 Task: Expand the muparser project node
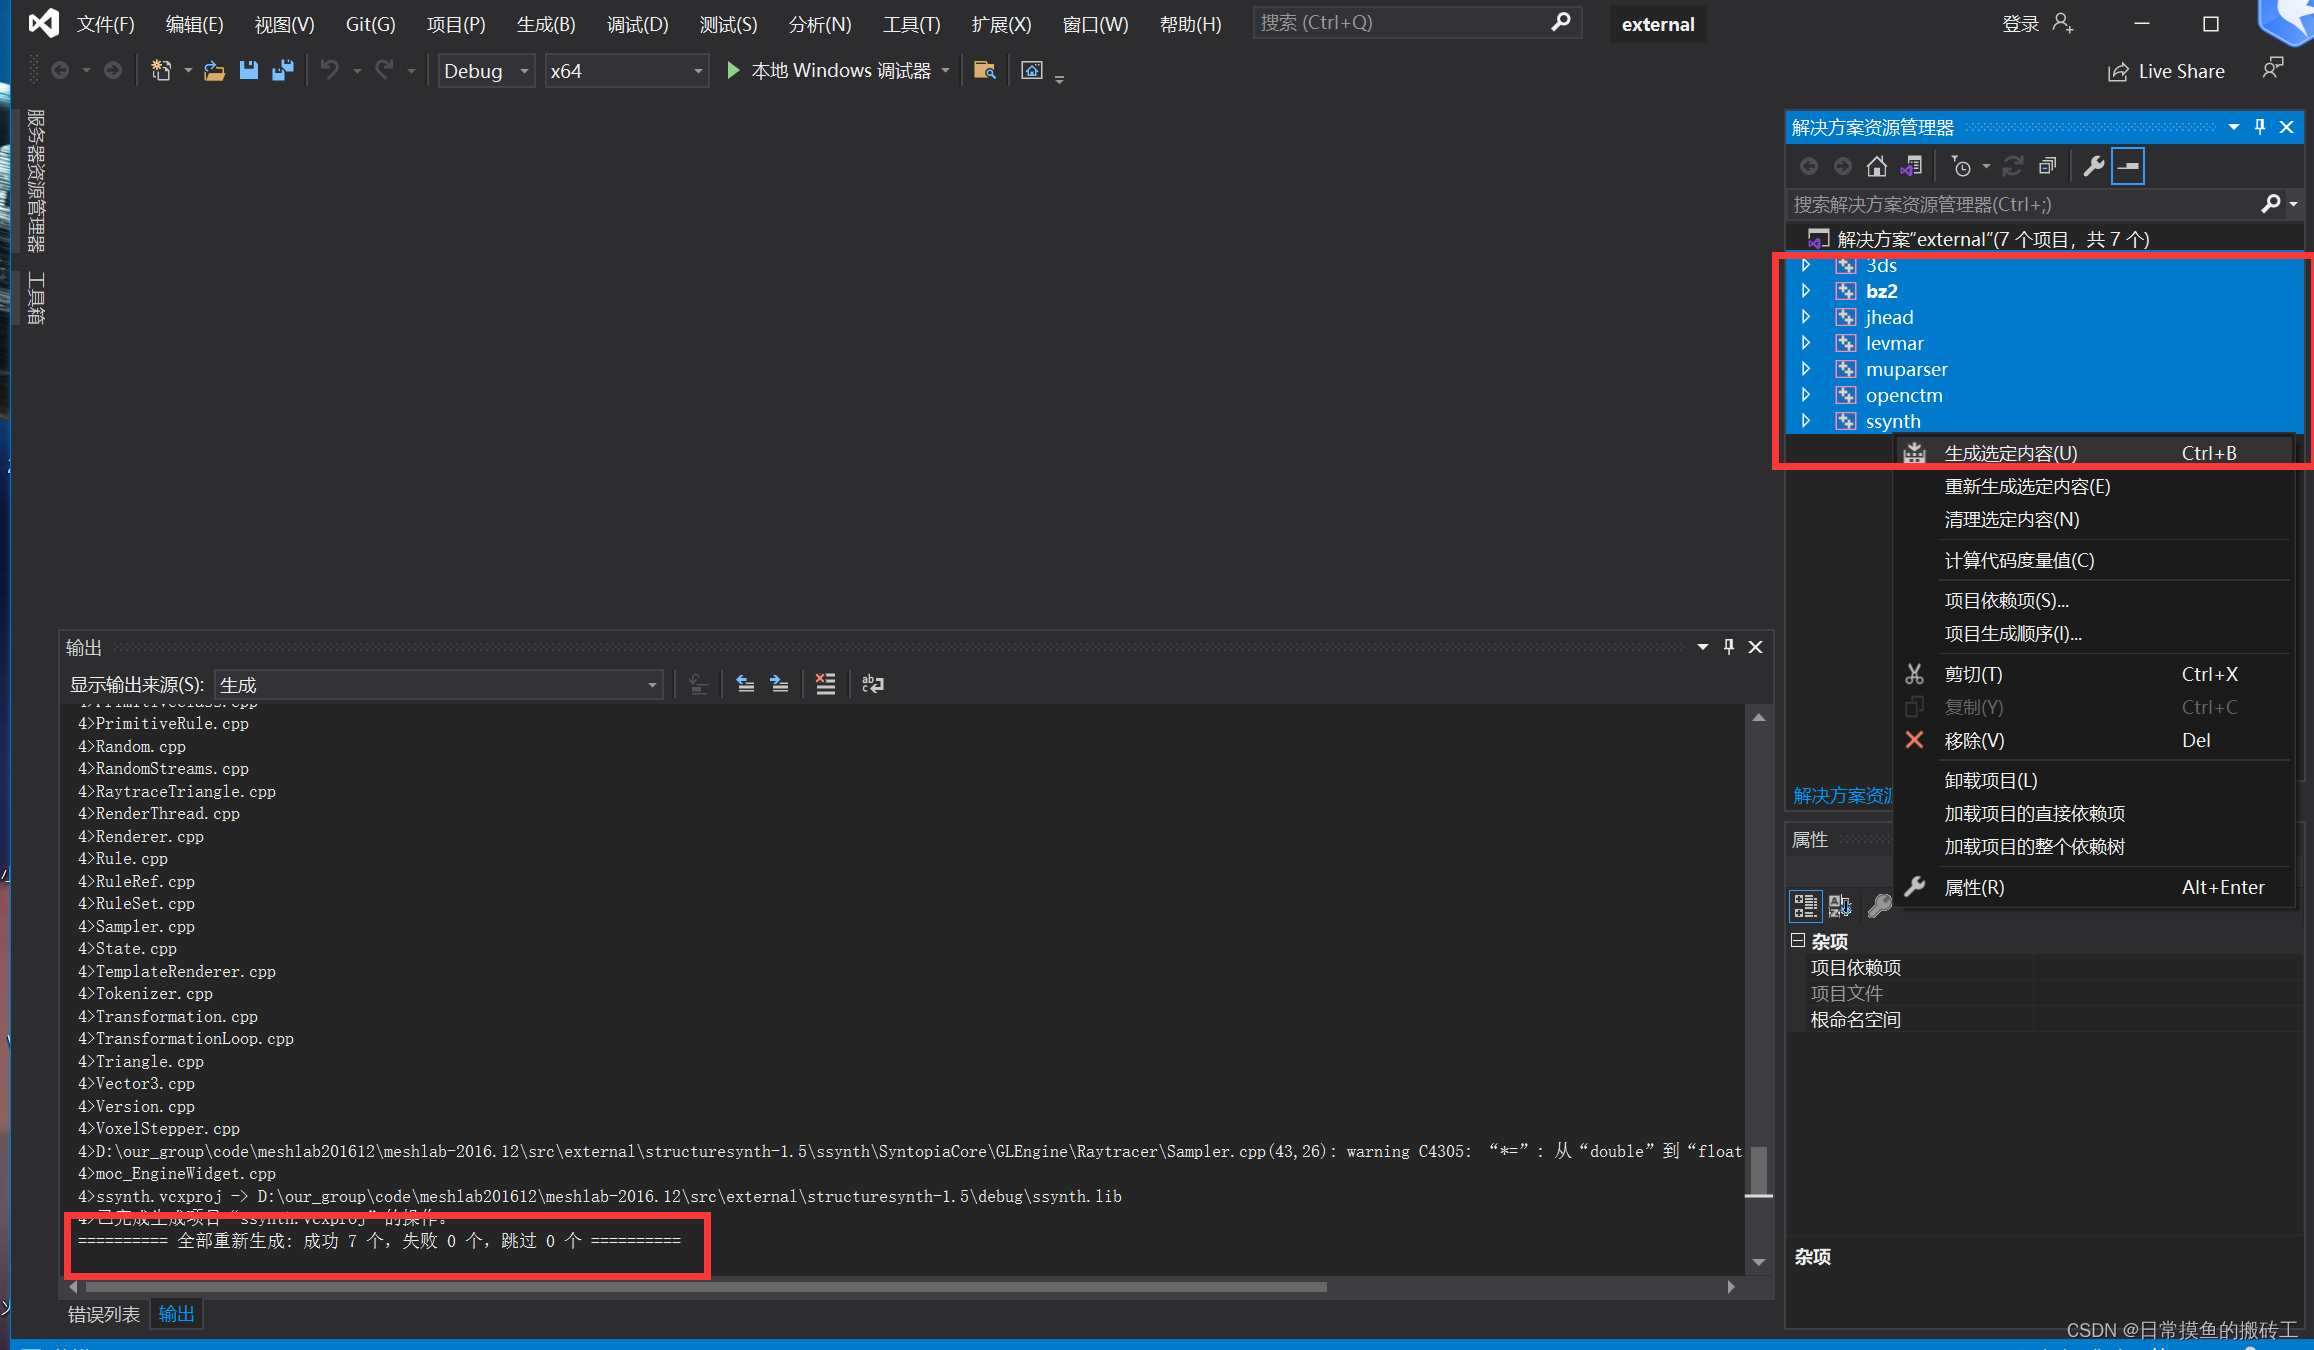coord(1807,368)
